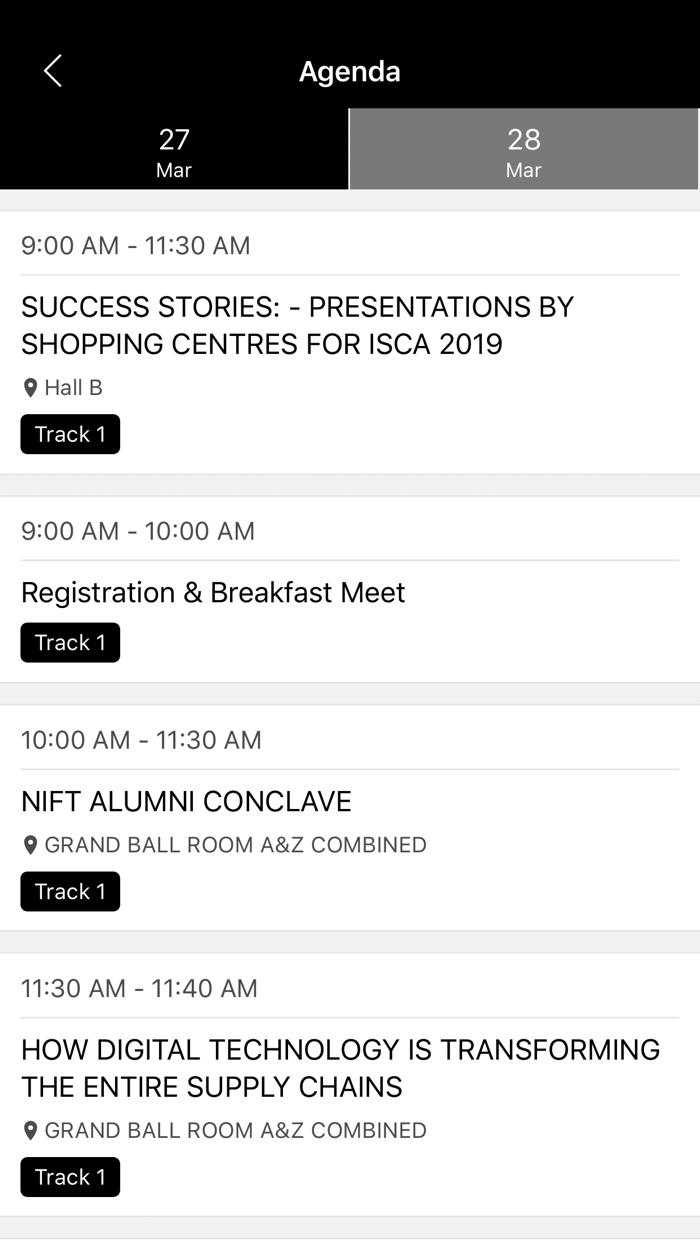Tap the back arrow icon
Image resolution: width=700 pixels, height=1244 pixels.
point(53,71)
